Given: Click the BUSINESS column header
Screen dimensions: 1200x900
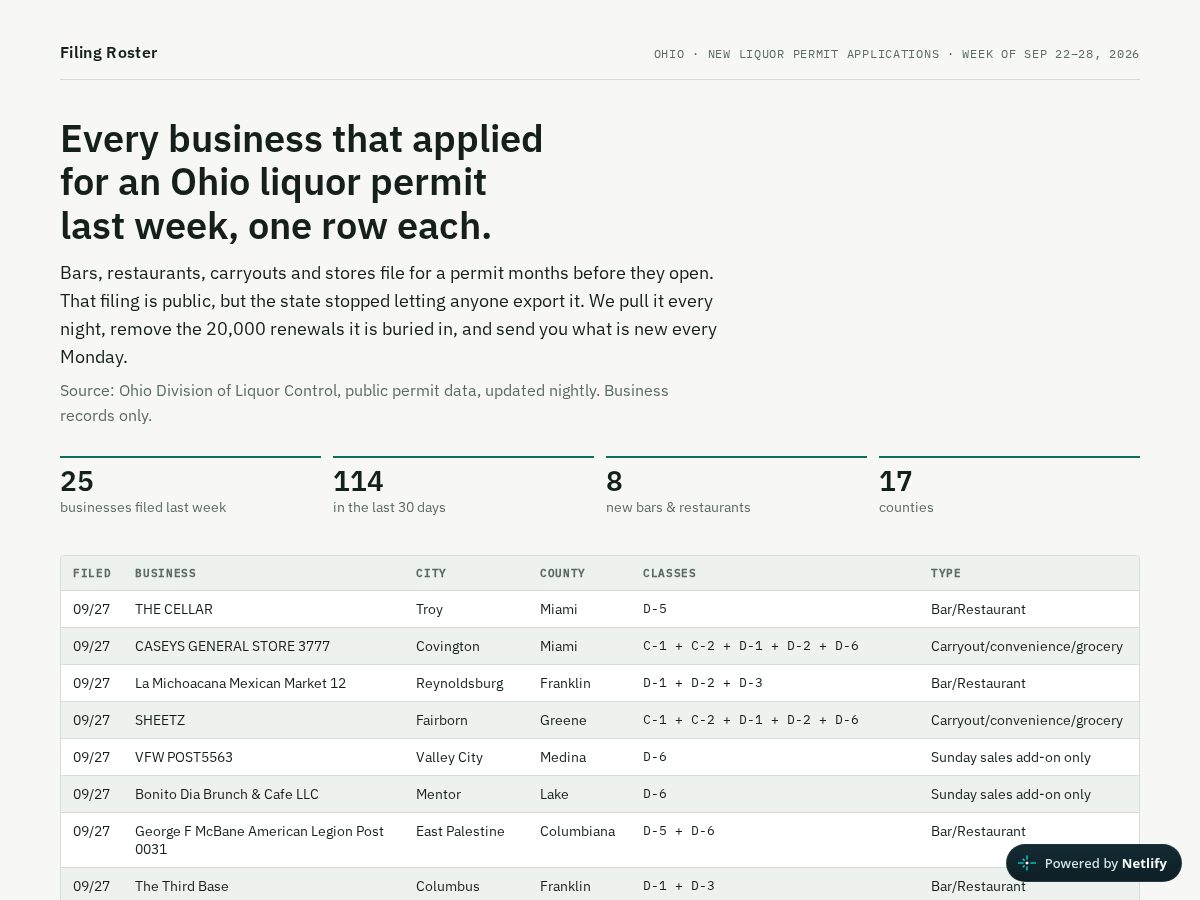Looking at the screenshot, I should [166, 573].
